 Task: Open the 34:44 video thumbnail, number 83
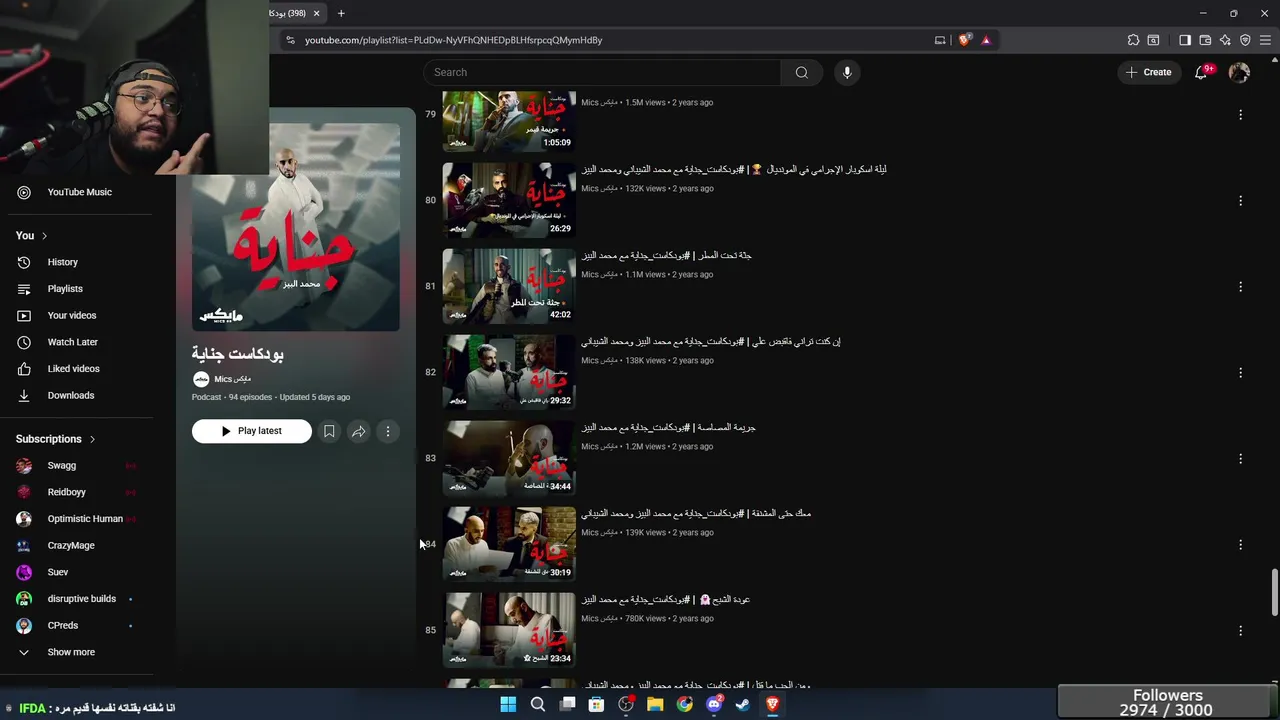(x=509, y=458)
